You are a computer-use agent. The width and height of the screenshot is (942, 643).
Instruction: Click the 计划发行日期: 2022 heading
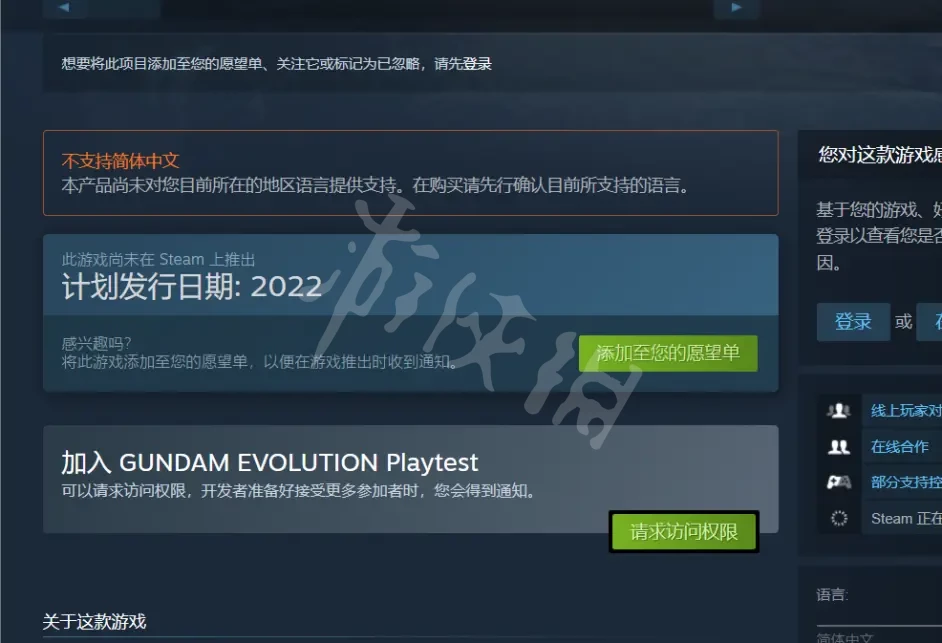[x=192, y=287]
